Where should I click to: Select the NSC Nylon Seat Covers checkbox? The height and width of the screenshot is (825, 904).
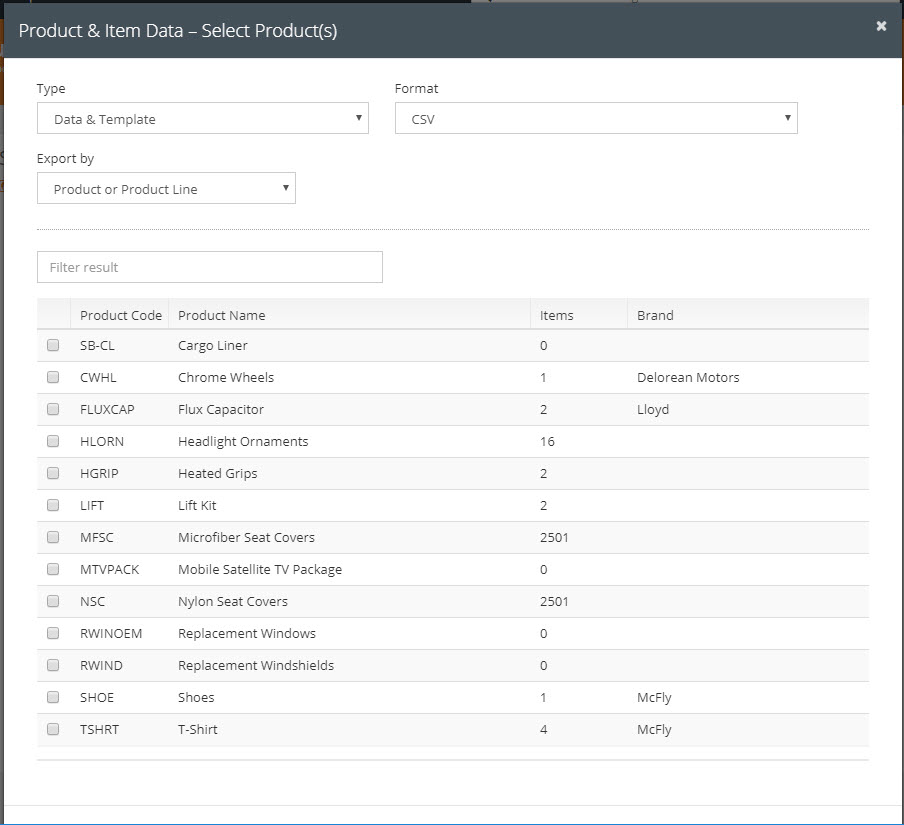tap(53, 601)
